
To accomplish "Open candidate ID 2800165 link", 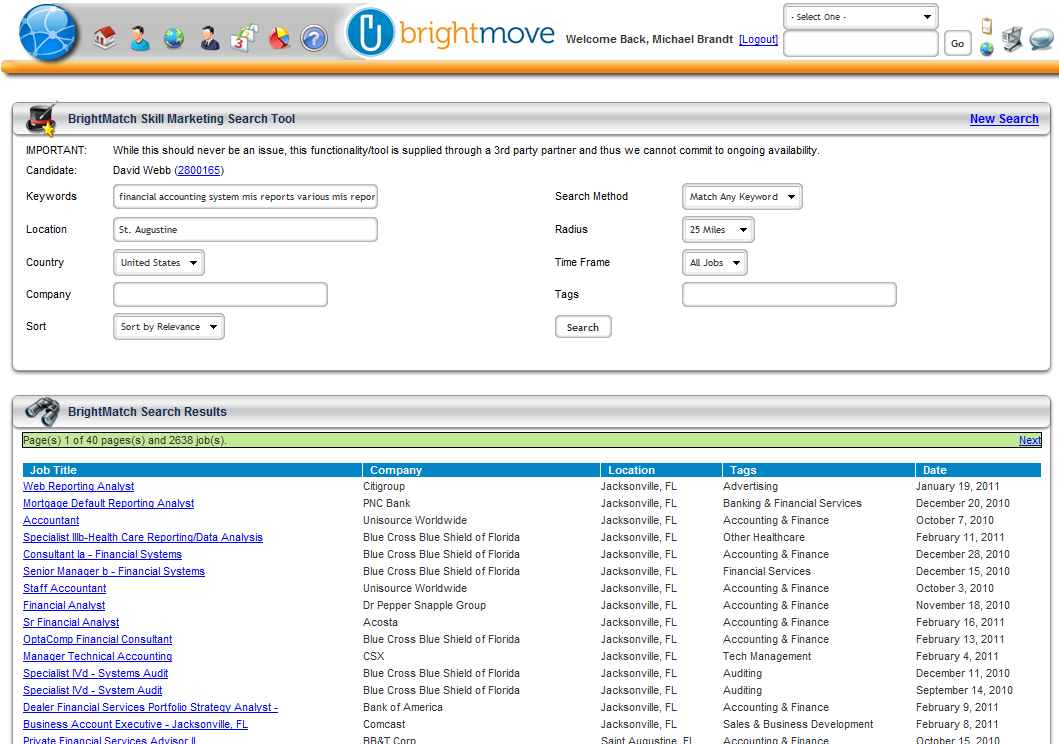I will tap(199, 170).
